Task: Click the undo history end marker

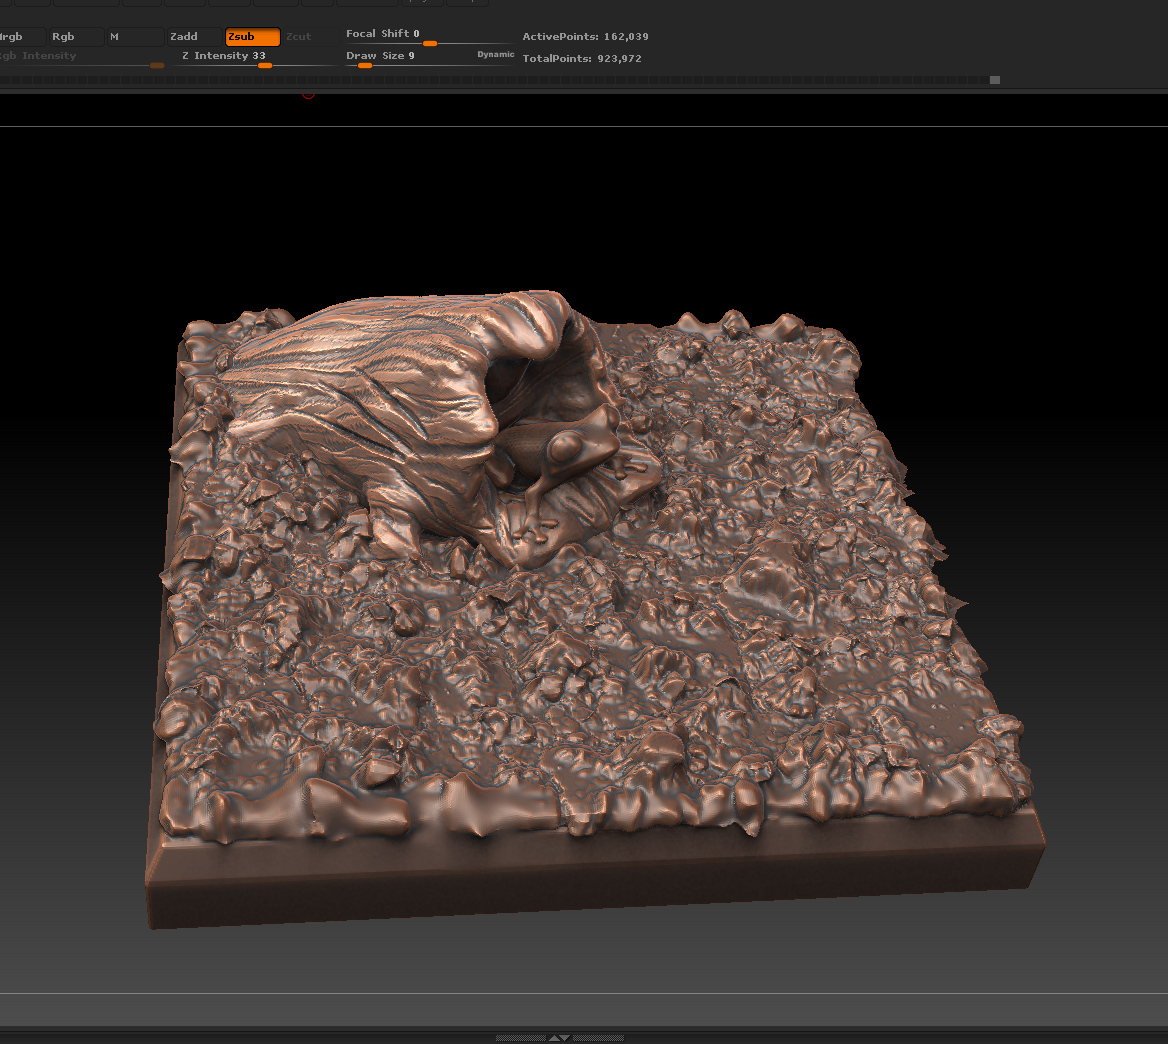Action: pos(995,80)
